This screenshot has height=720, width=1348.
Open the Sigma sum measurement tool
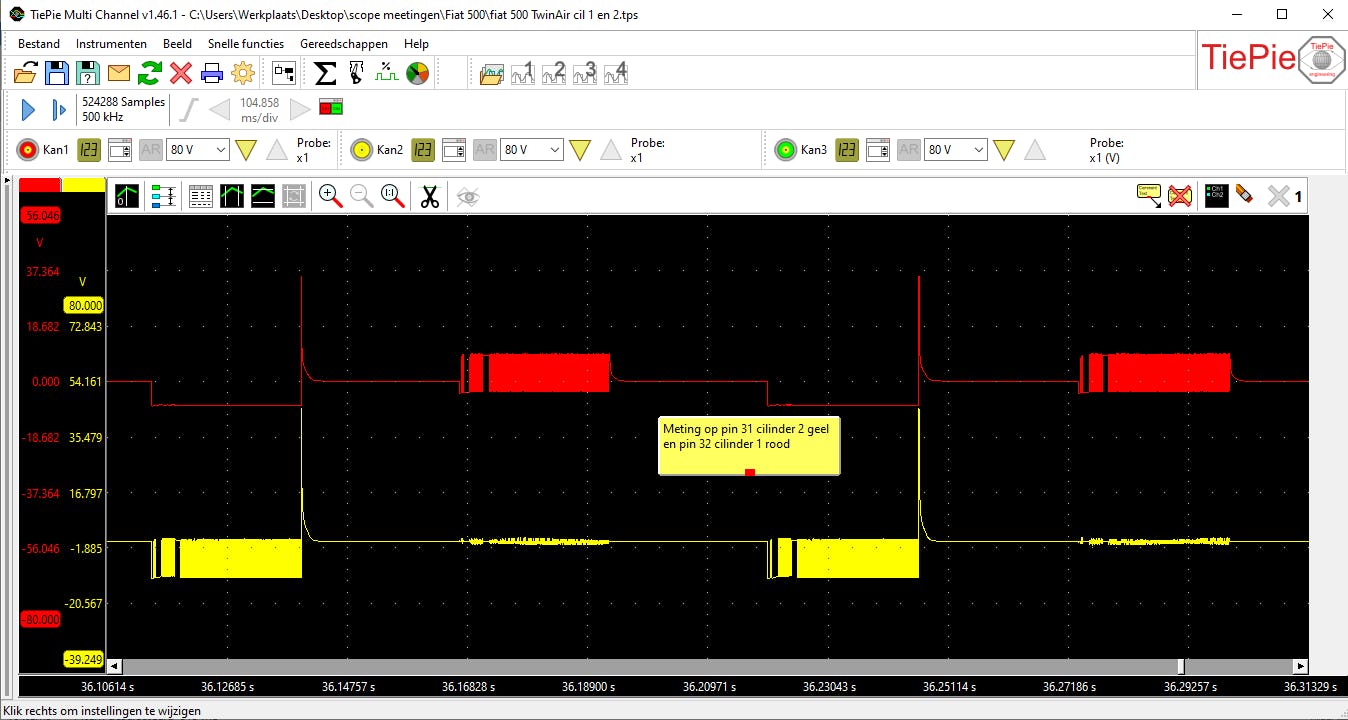pos(325,73)
